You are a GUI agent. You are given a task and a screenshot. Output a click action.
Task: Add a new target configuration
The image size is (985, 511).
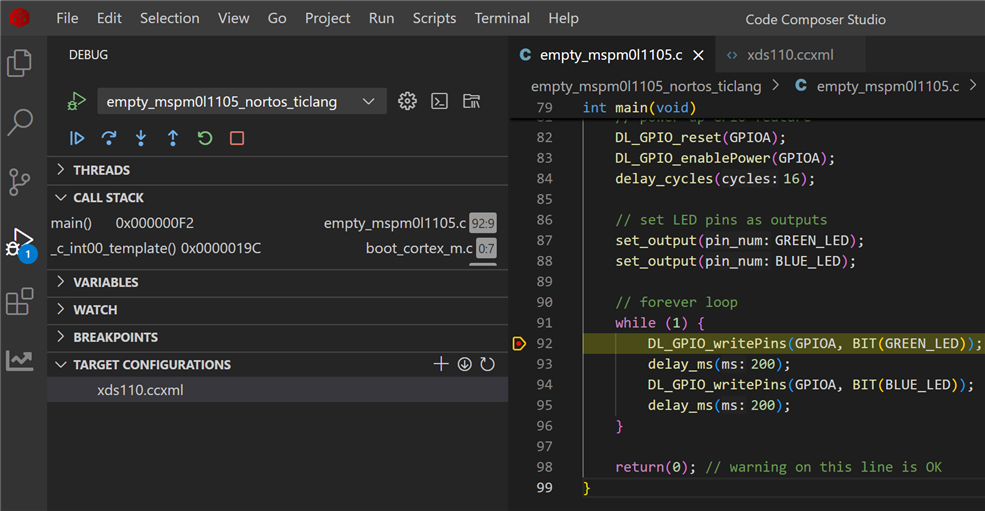(441, 364)
